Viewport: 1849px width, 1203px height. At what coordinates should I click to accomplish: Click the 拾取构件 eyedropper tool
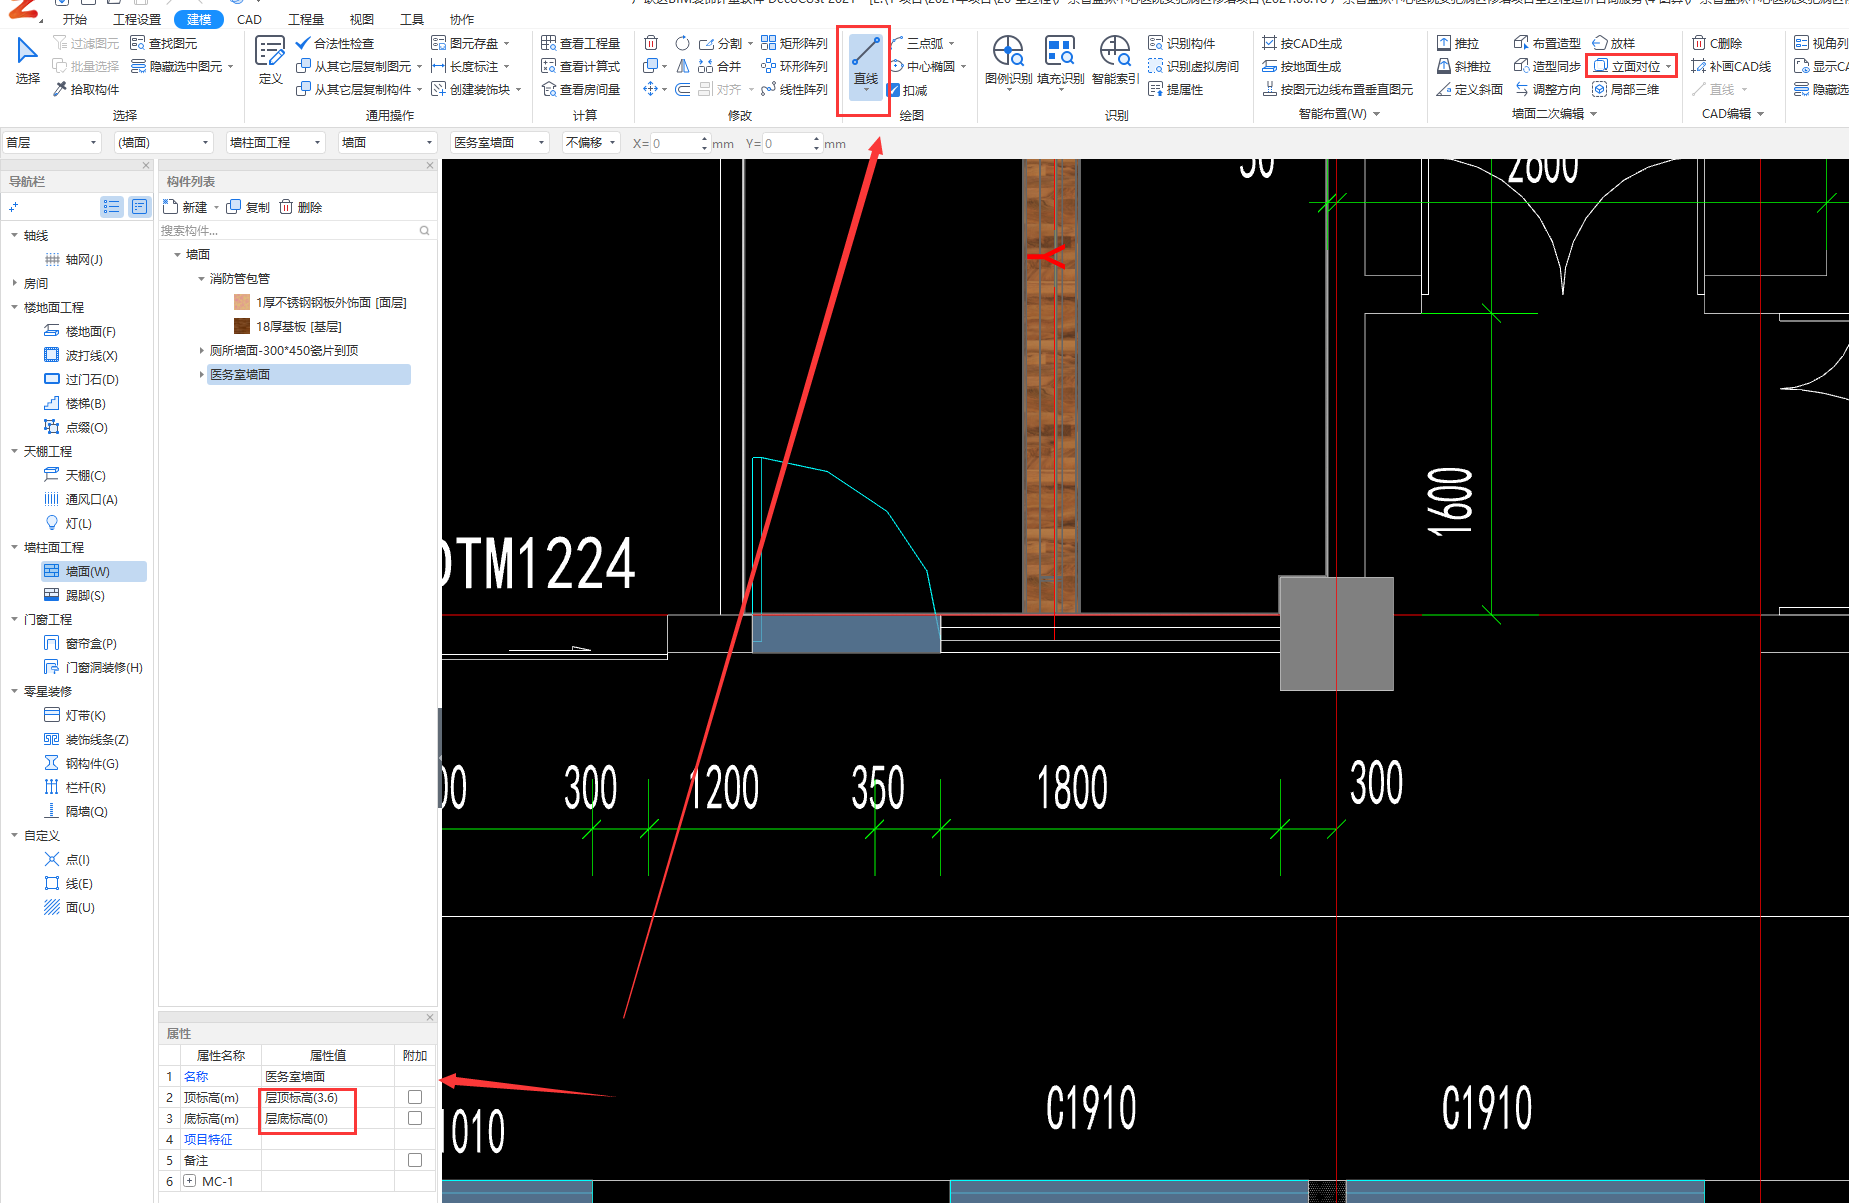86,90
